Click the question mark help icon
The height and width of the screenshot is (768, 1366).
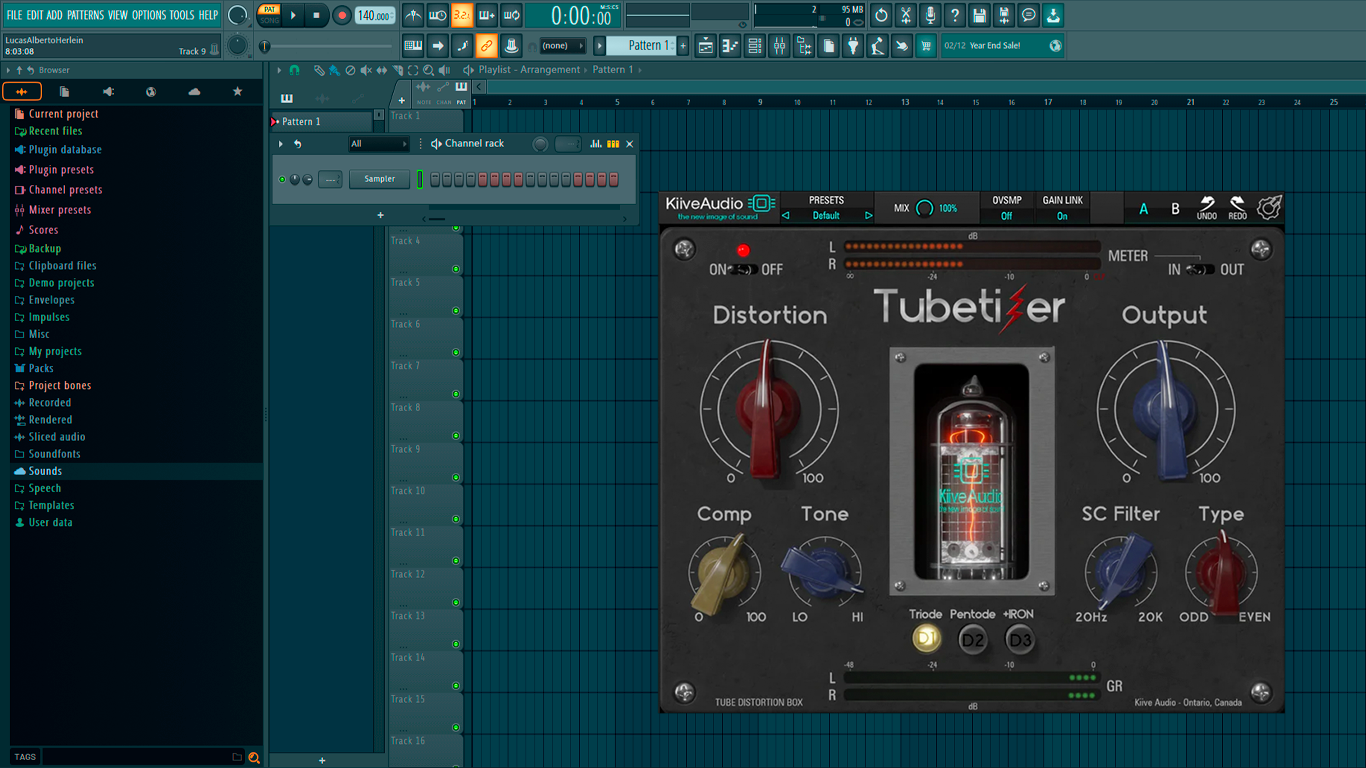pyautogui.click(x=955, y=15)
